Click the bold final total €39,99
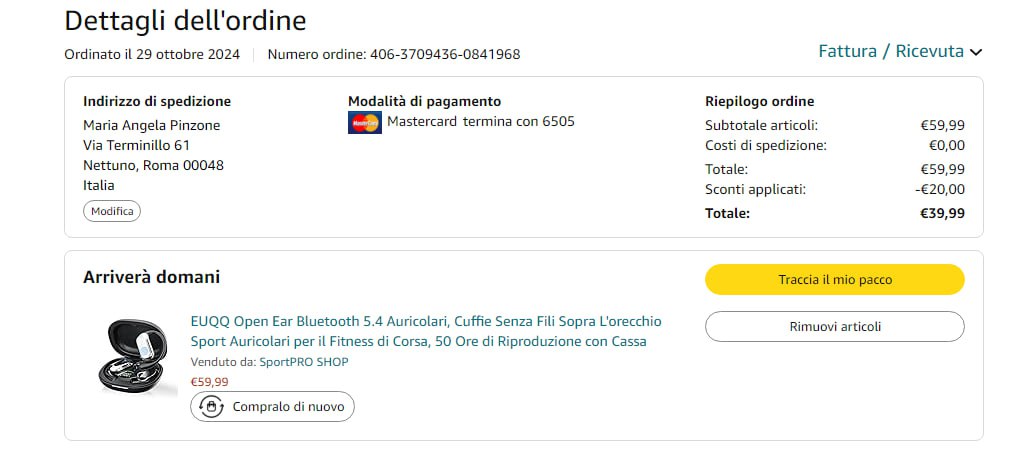The width and height of the screenshot is (1034, 464). tap(942, 213)
